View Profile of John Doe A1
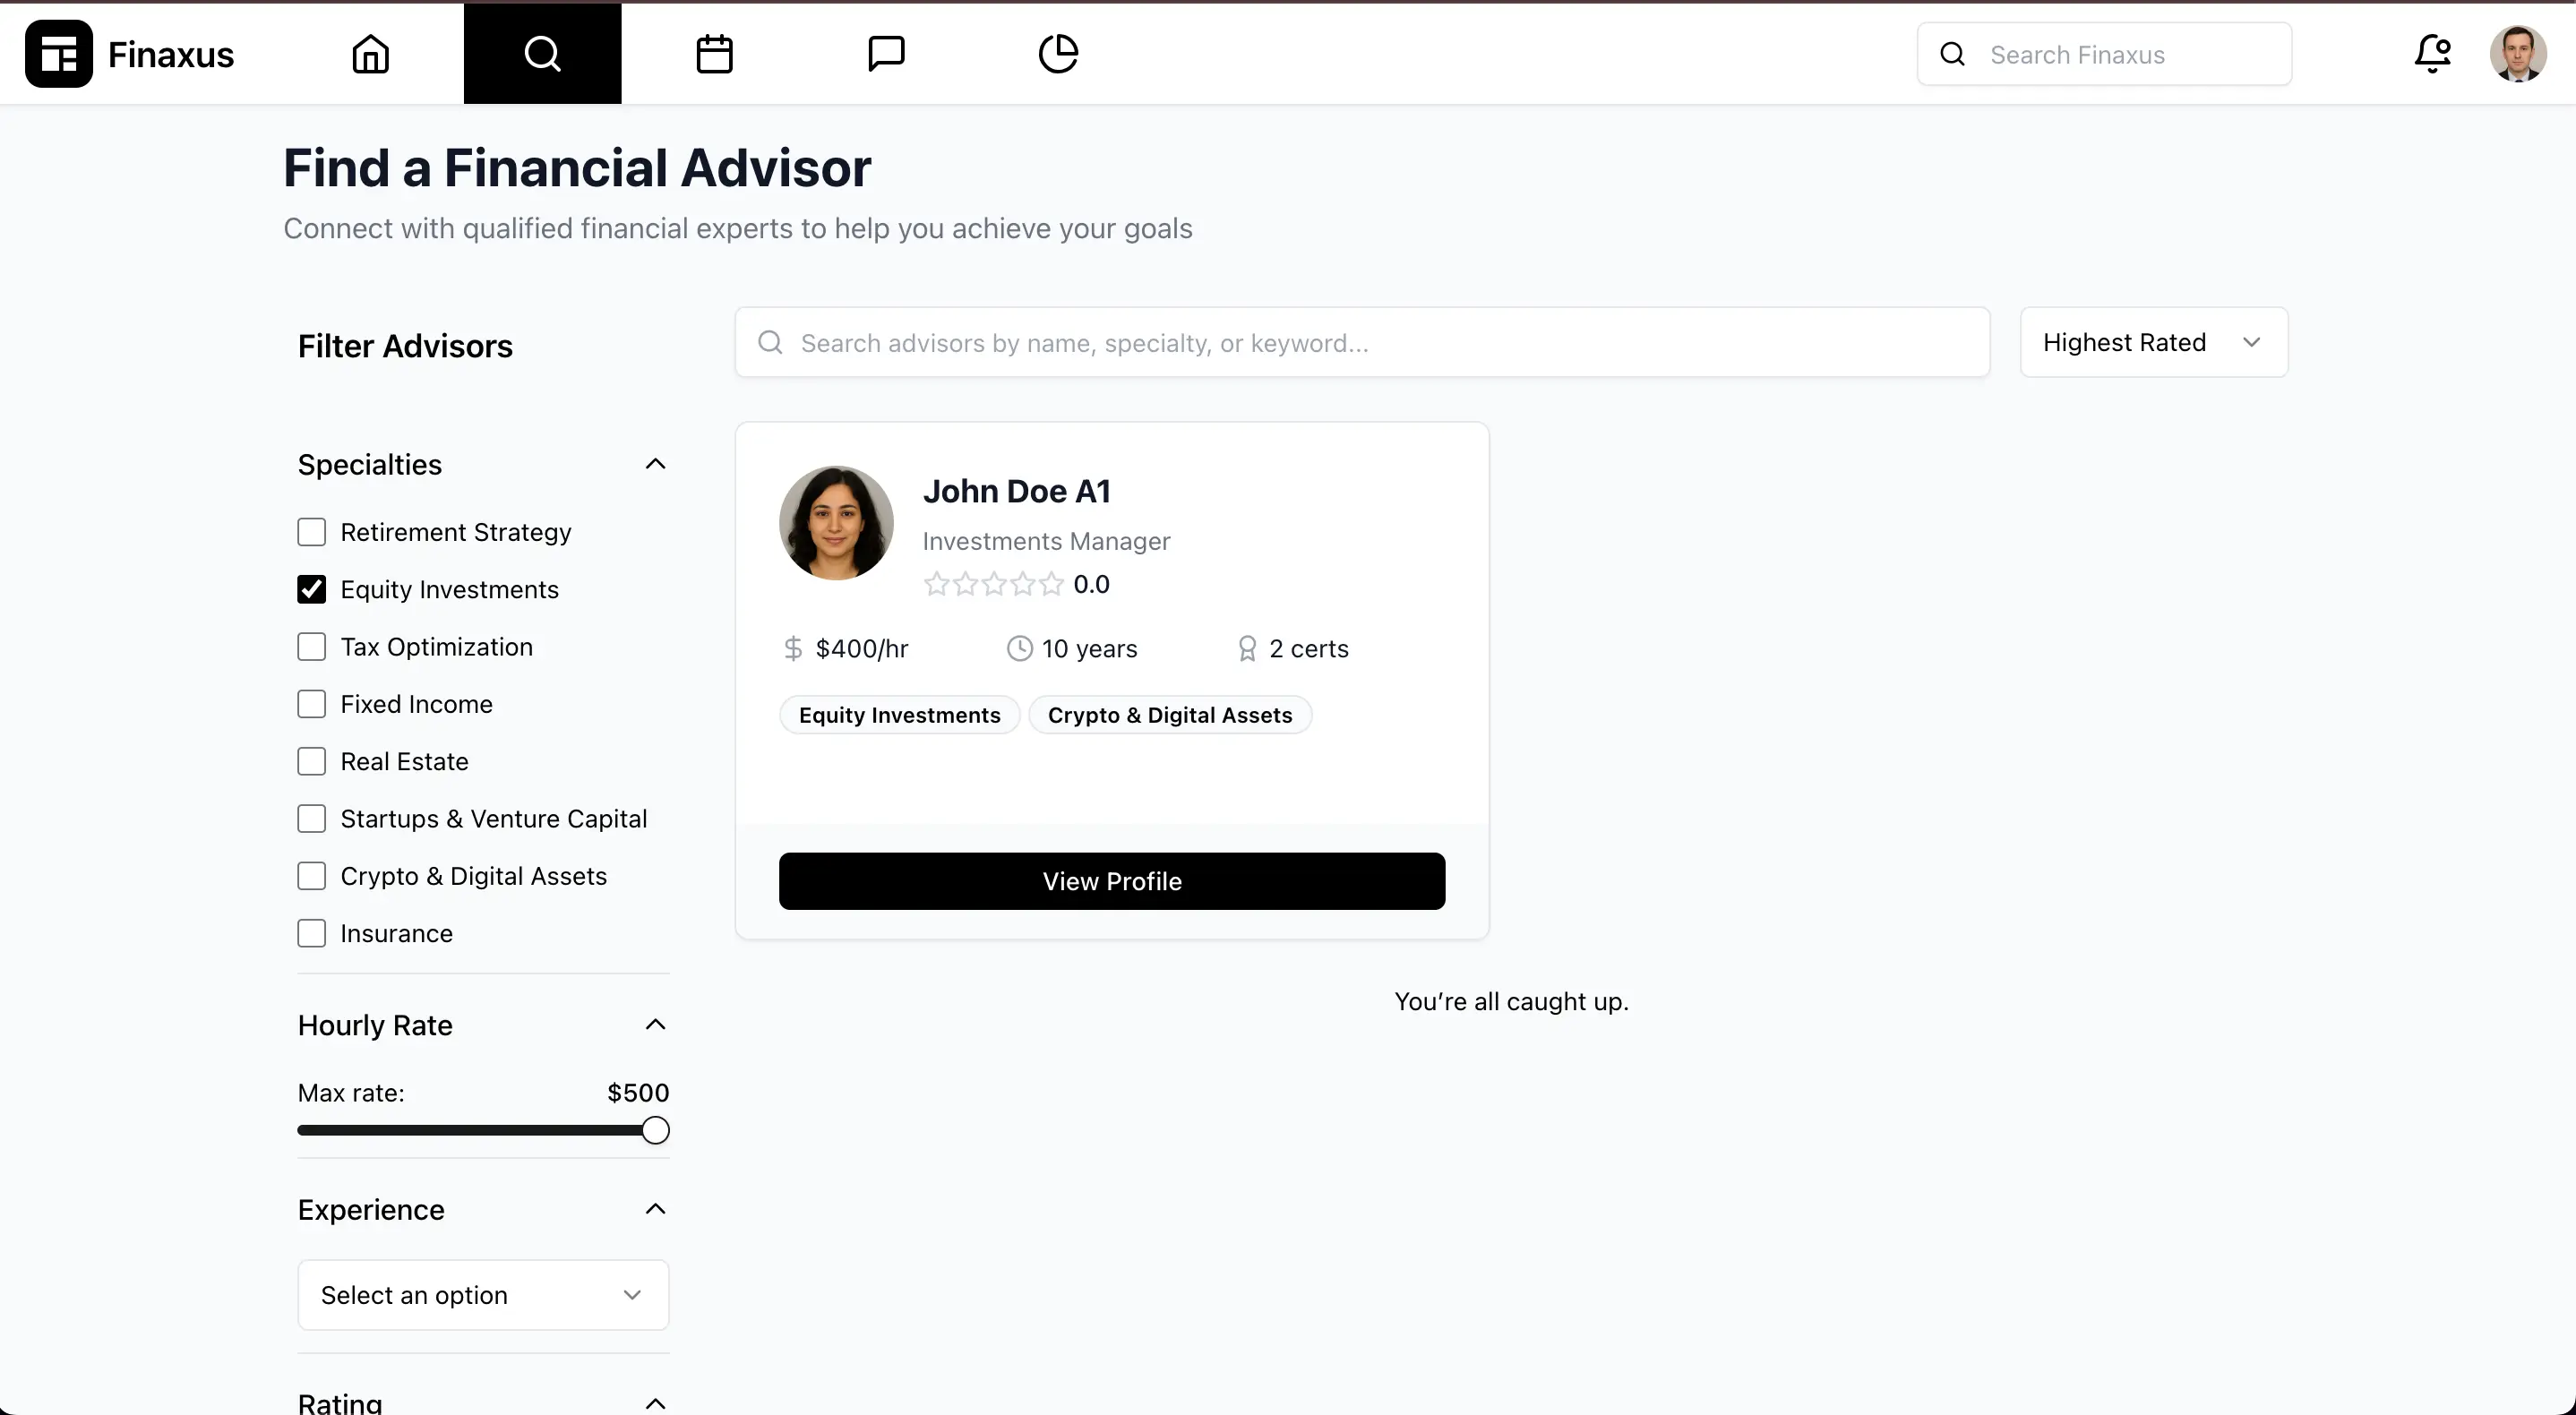The width and height of the screenshot is (2576, 1415). point(1111,880)
